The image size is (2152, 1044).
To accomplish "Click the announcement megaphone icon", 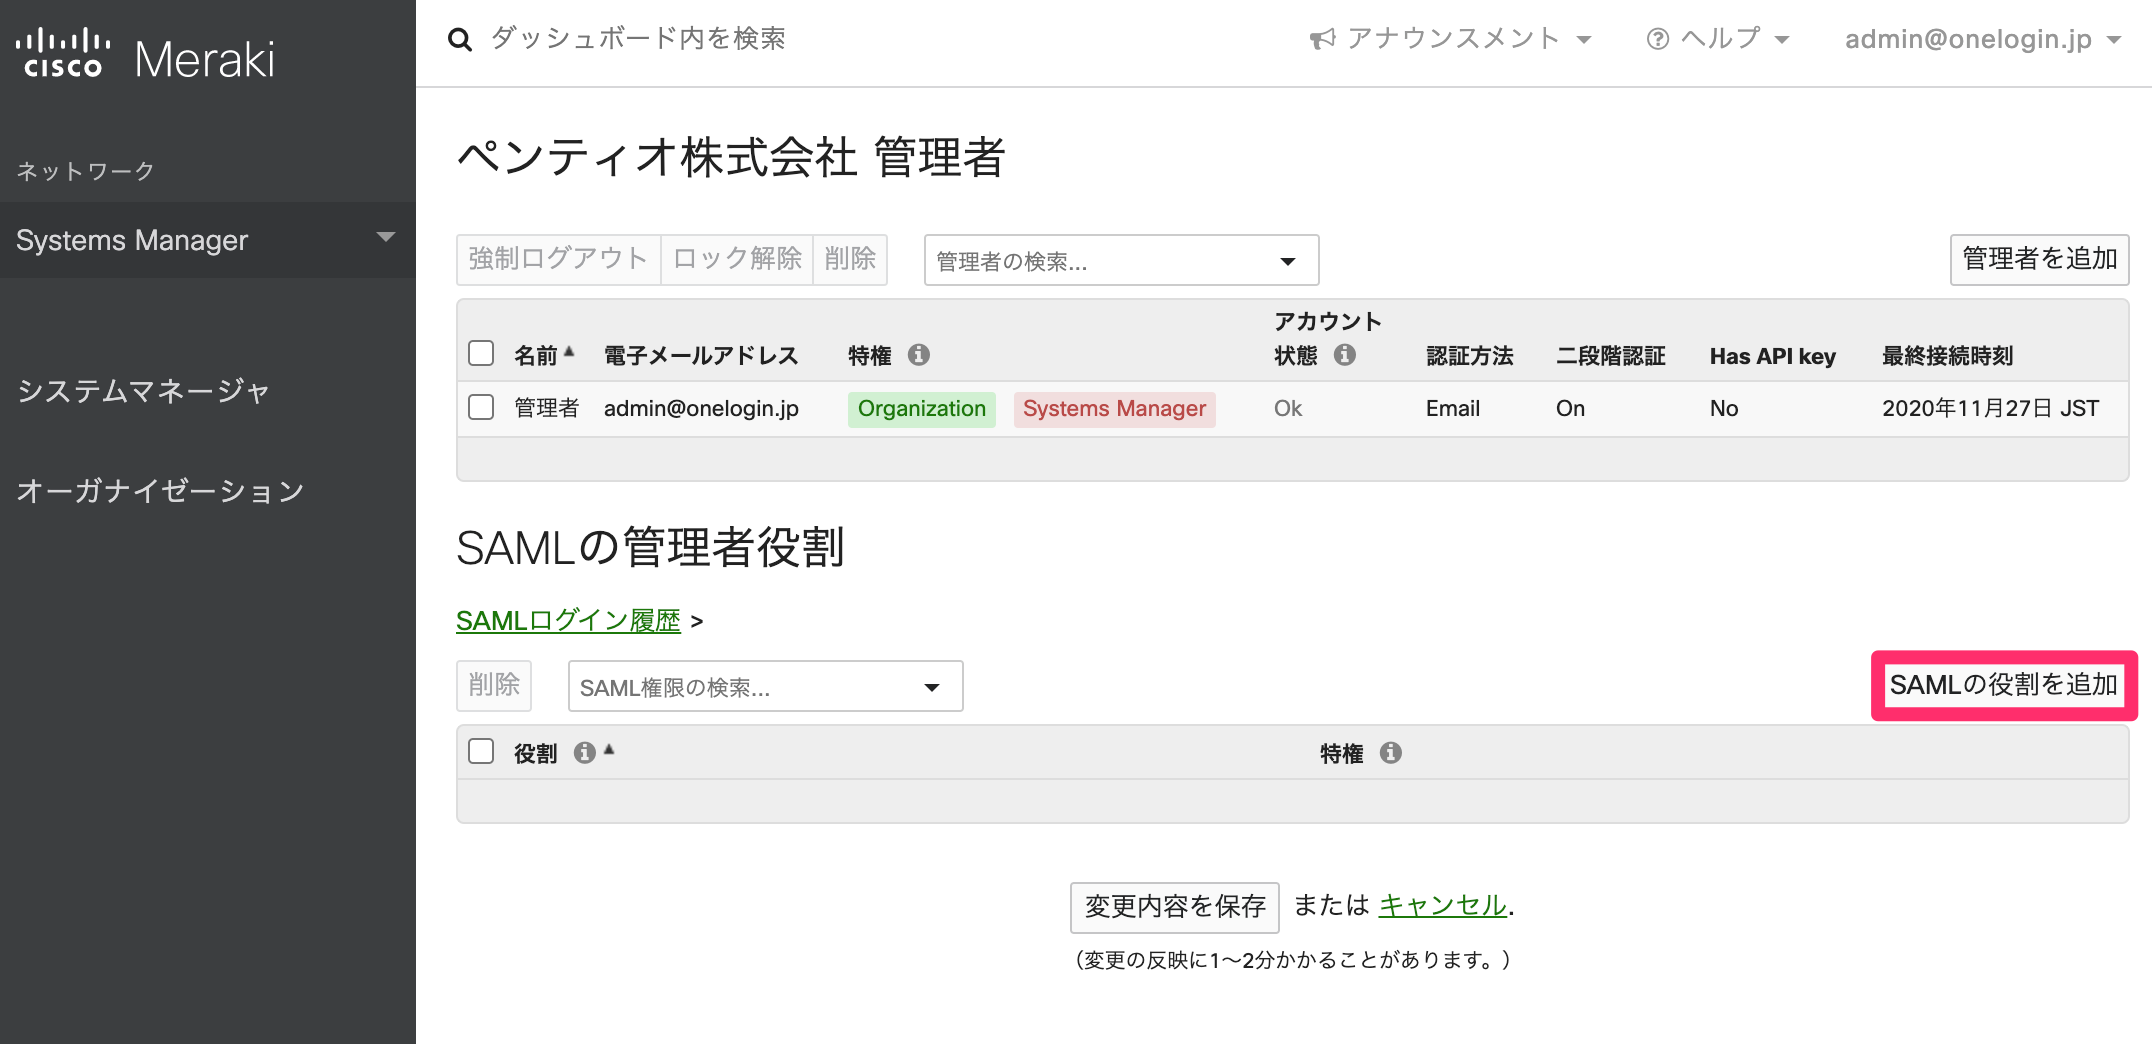I will (1322, 39).
